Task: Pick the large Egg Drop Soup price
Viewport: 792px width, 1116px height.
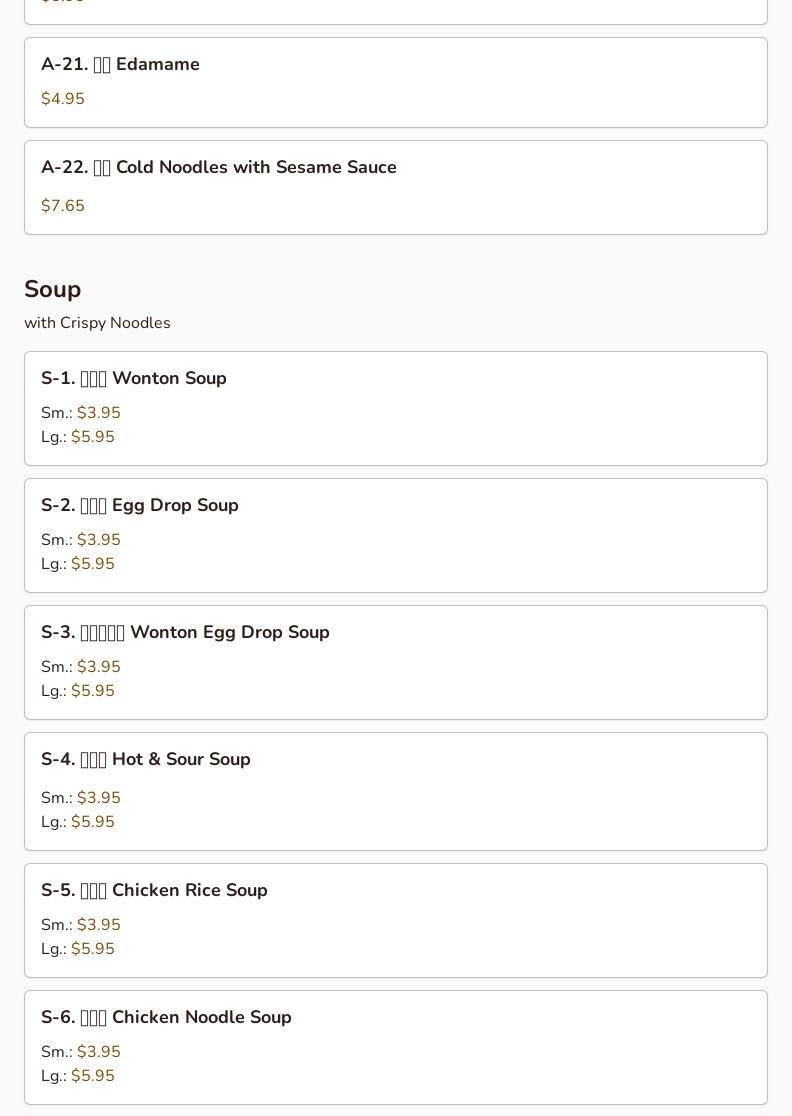Action: pyautogui.click(x=93, y=564)
